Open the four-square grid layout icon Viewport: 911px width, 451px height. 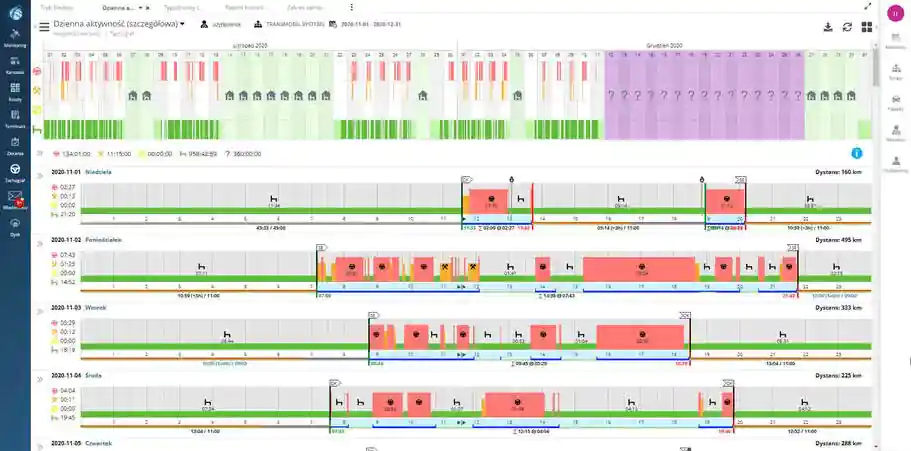point(867,27)
